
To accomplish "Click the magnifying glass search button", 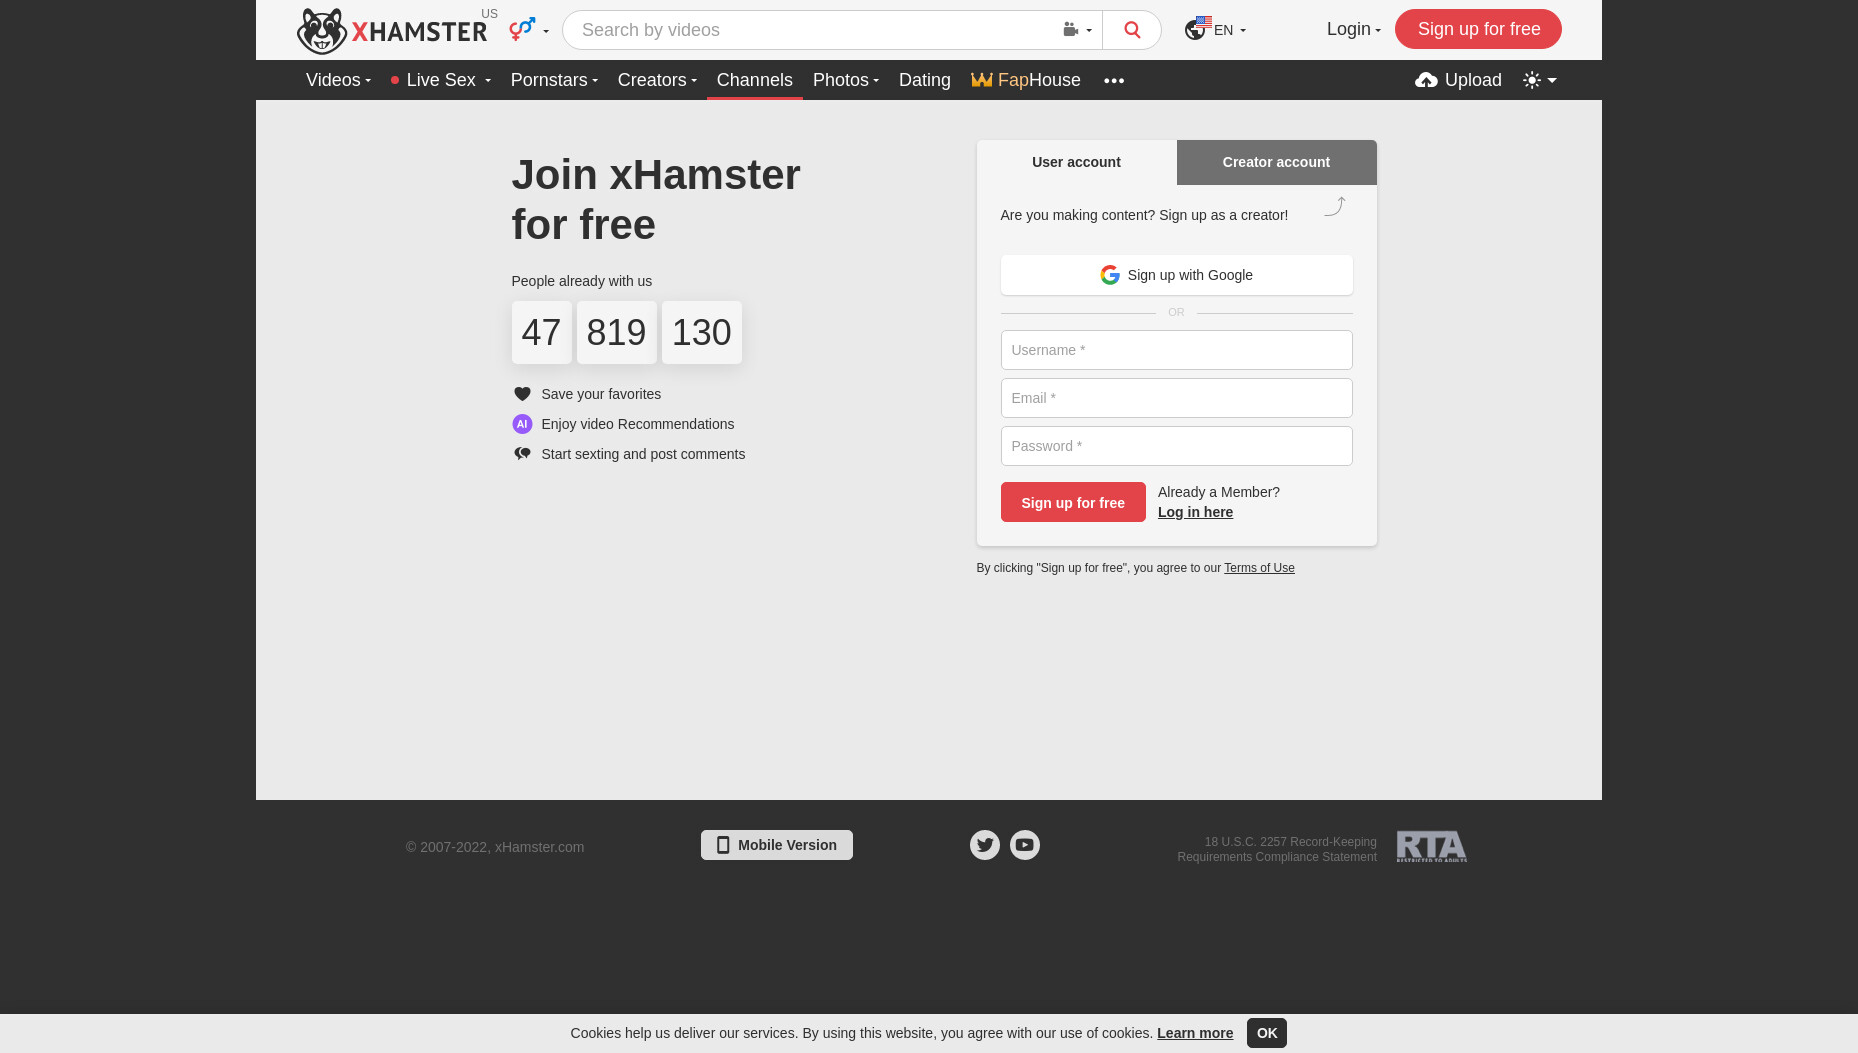I will [x=1132, y=30].
